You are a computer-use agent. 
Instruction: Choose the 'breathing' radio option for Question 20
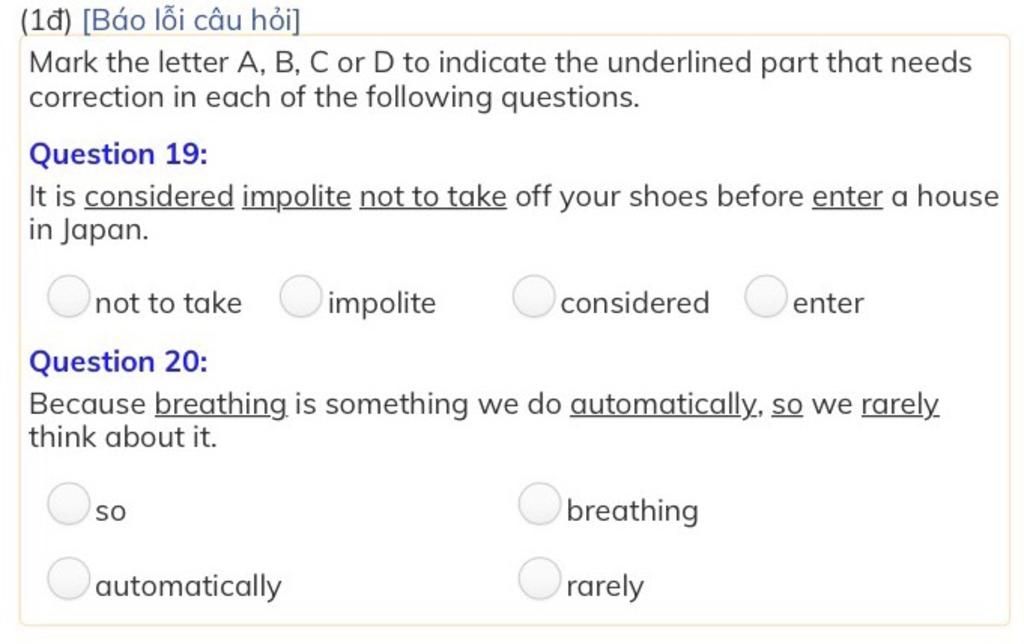click(539, 504)
